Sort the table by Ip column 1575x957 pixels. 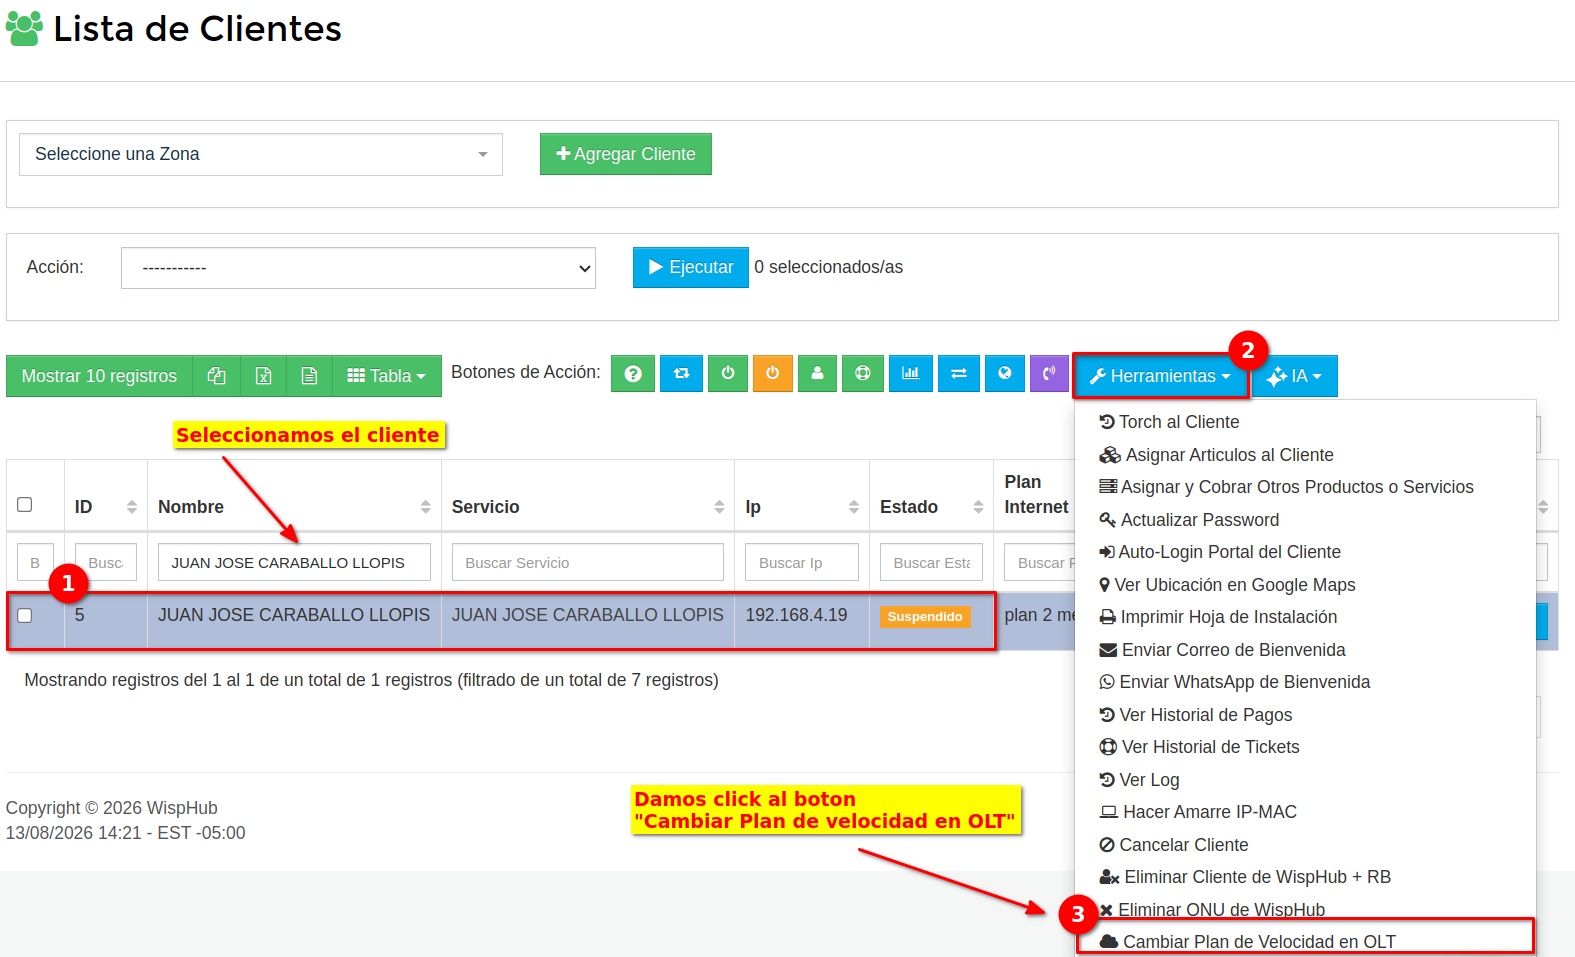854,507
